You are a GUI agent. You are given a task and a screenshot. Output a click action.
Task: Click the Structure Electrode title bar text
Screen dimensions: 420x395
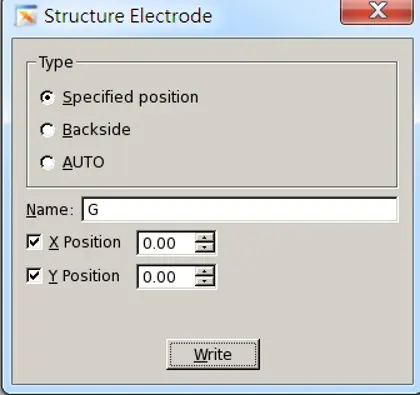pyautogui.click(x=128, y=16)
